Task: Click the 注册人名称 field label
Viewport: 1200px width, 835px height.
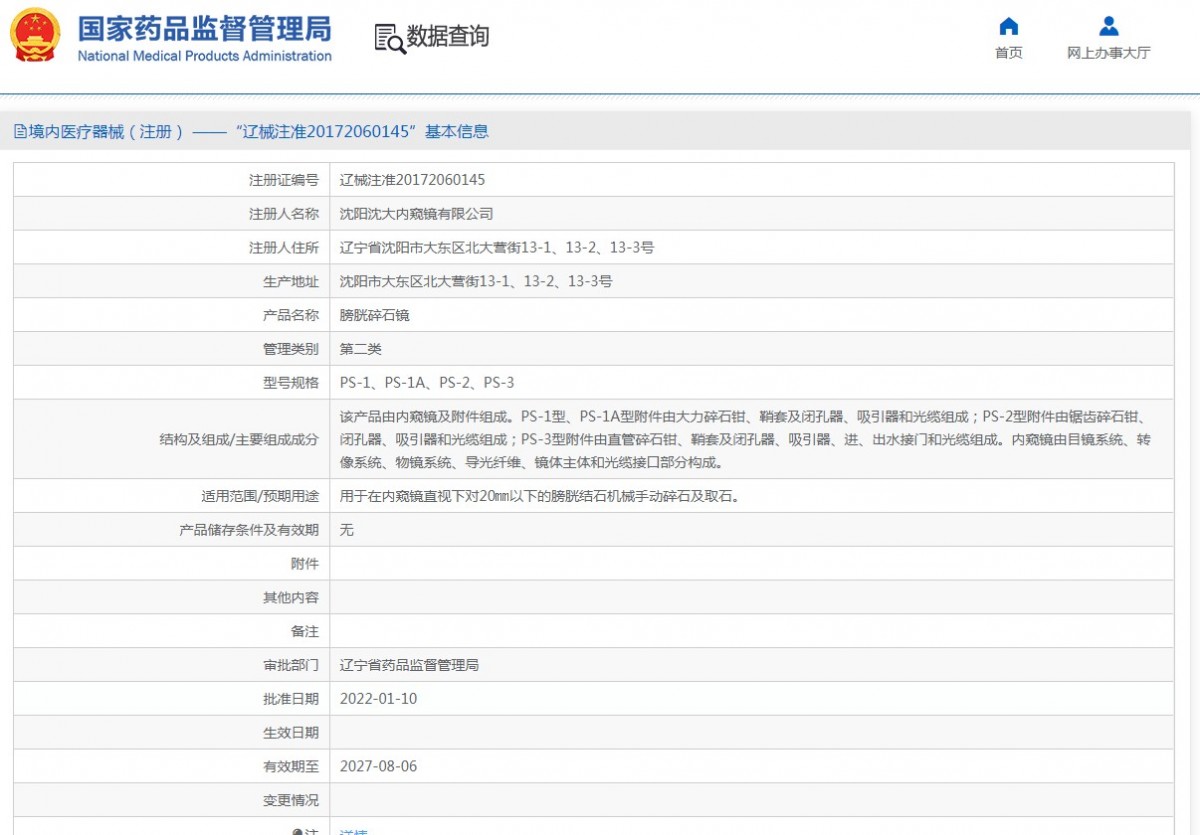Action: [x=284, y=214]
